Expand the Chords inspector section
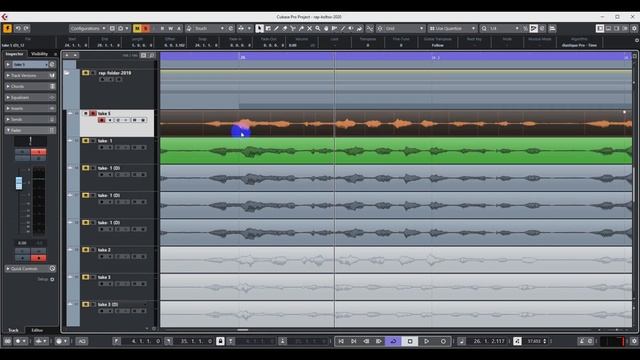Image resolution: width=640 pixels, height=360 pixels. (x=30, y=87)
